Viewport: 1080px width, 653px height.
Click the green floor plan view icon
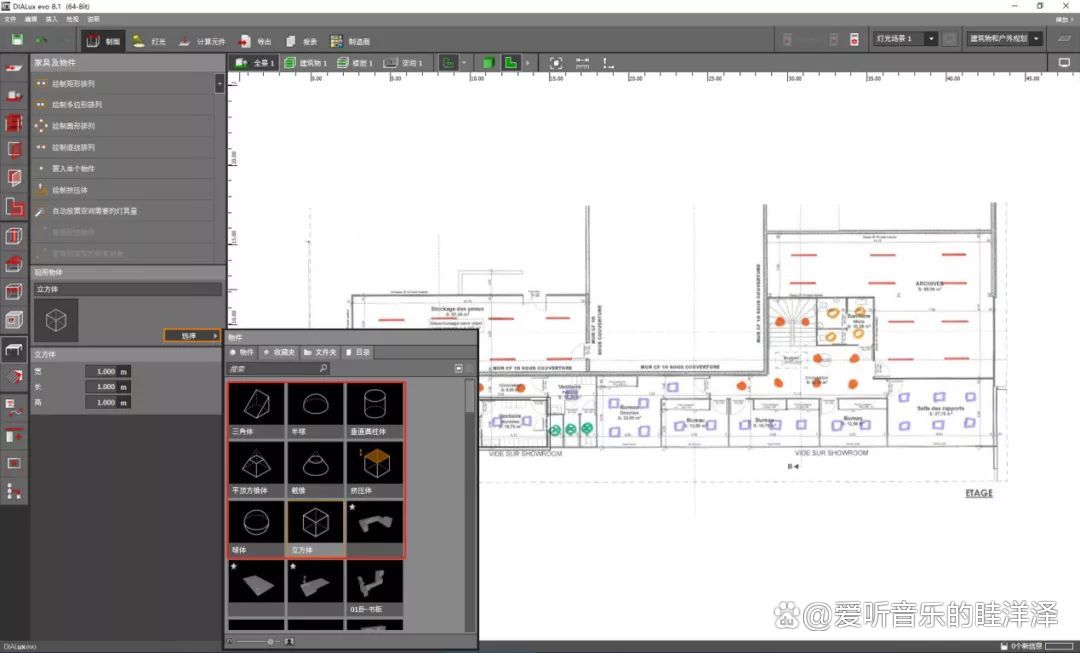tap(448, 63)
